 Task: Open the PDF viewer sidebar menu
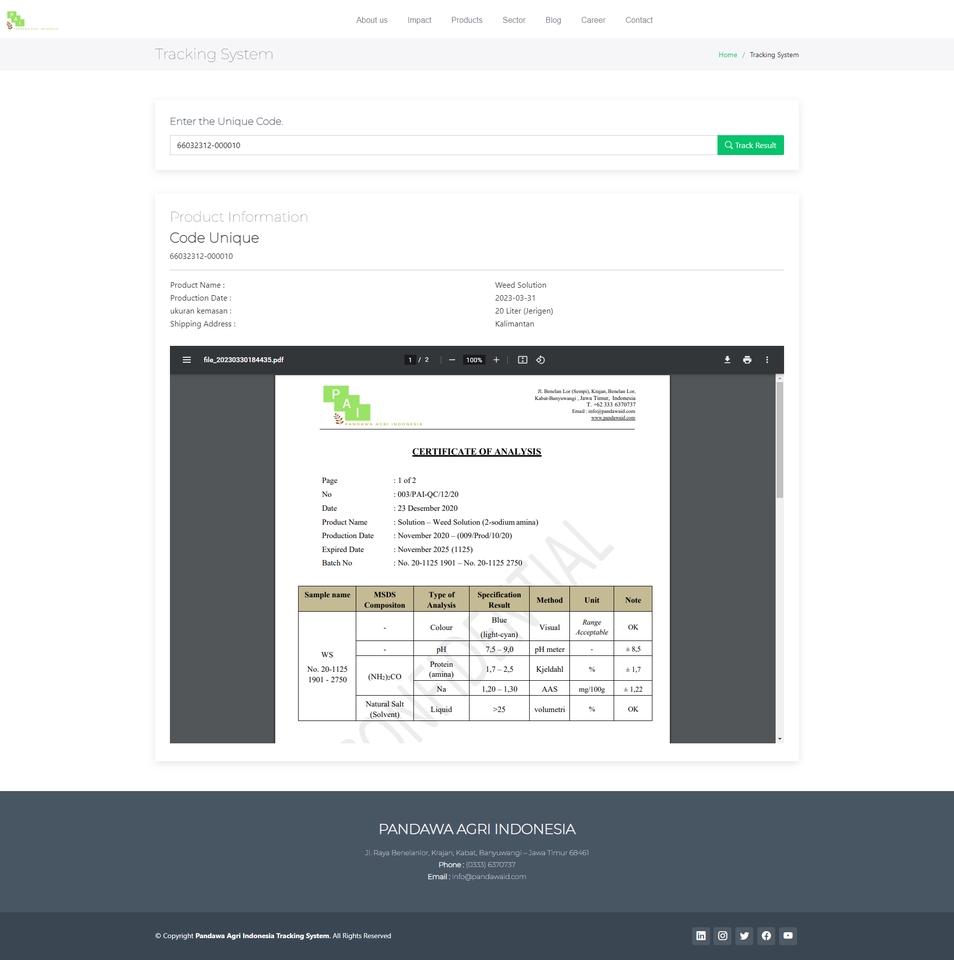click(x=187, y=360)
